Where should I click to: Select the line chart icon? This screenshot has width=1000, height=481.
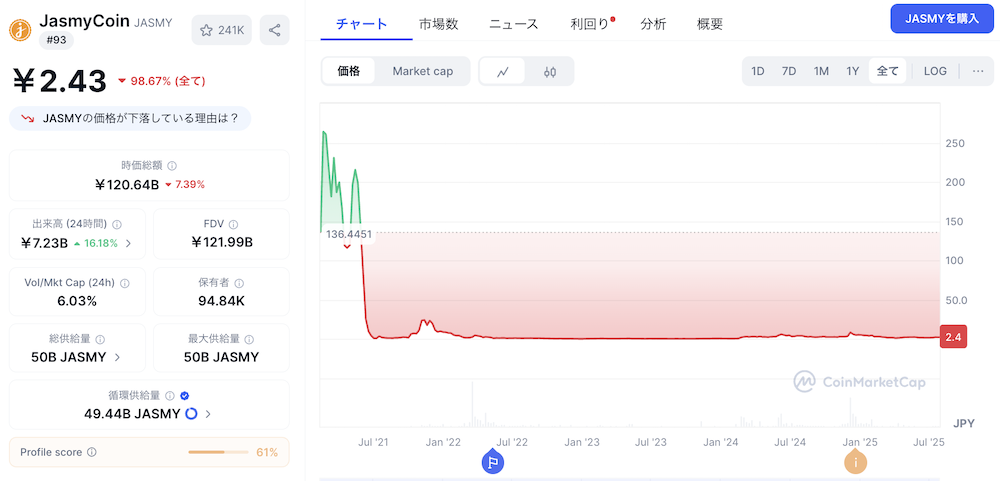[503, 71]
